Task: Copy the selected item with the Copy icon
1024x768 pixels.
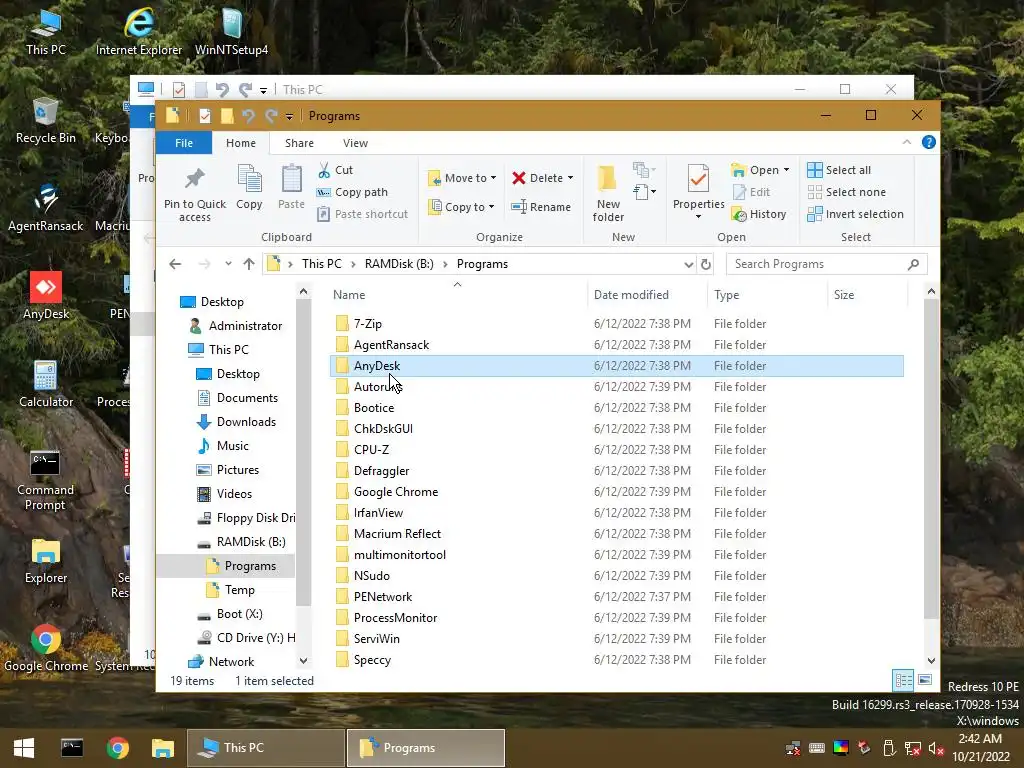Action: tap(249, 187)
